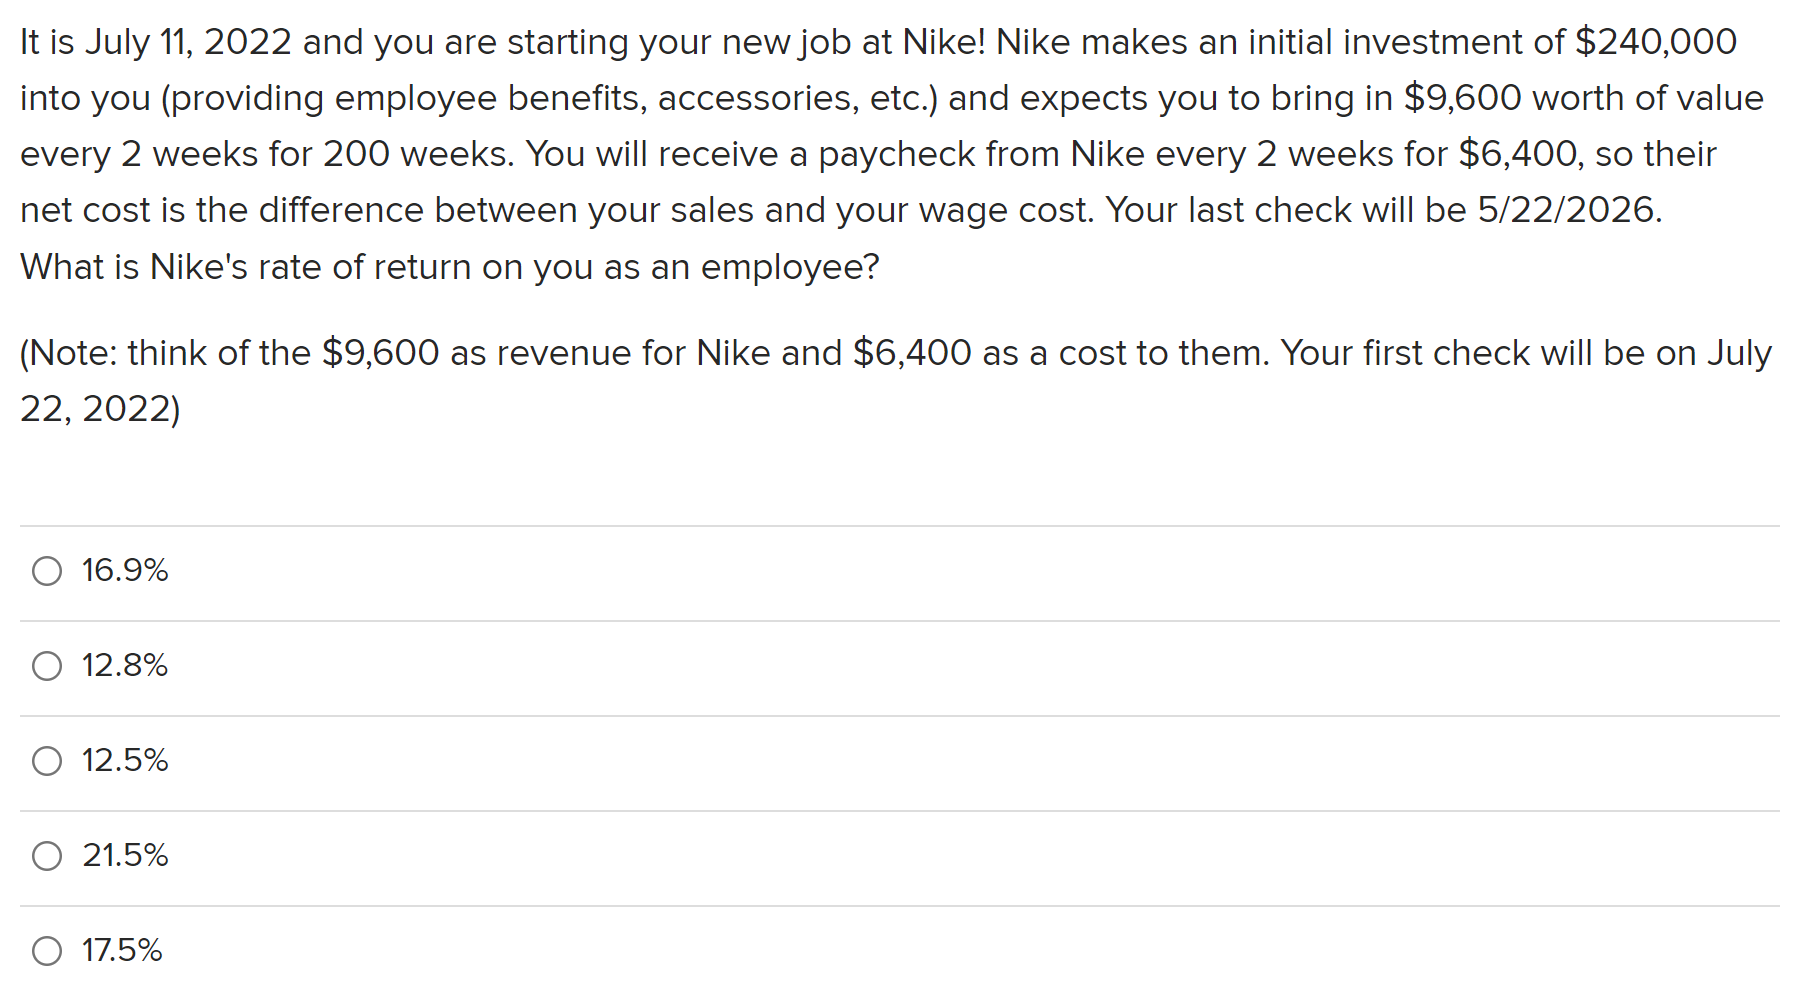Pick the 21.5% radio button
Screen dimensions: 1812x1000
click(47, 856)
